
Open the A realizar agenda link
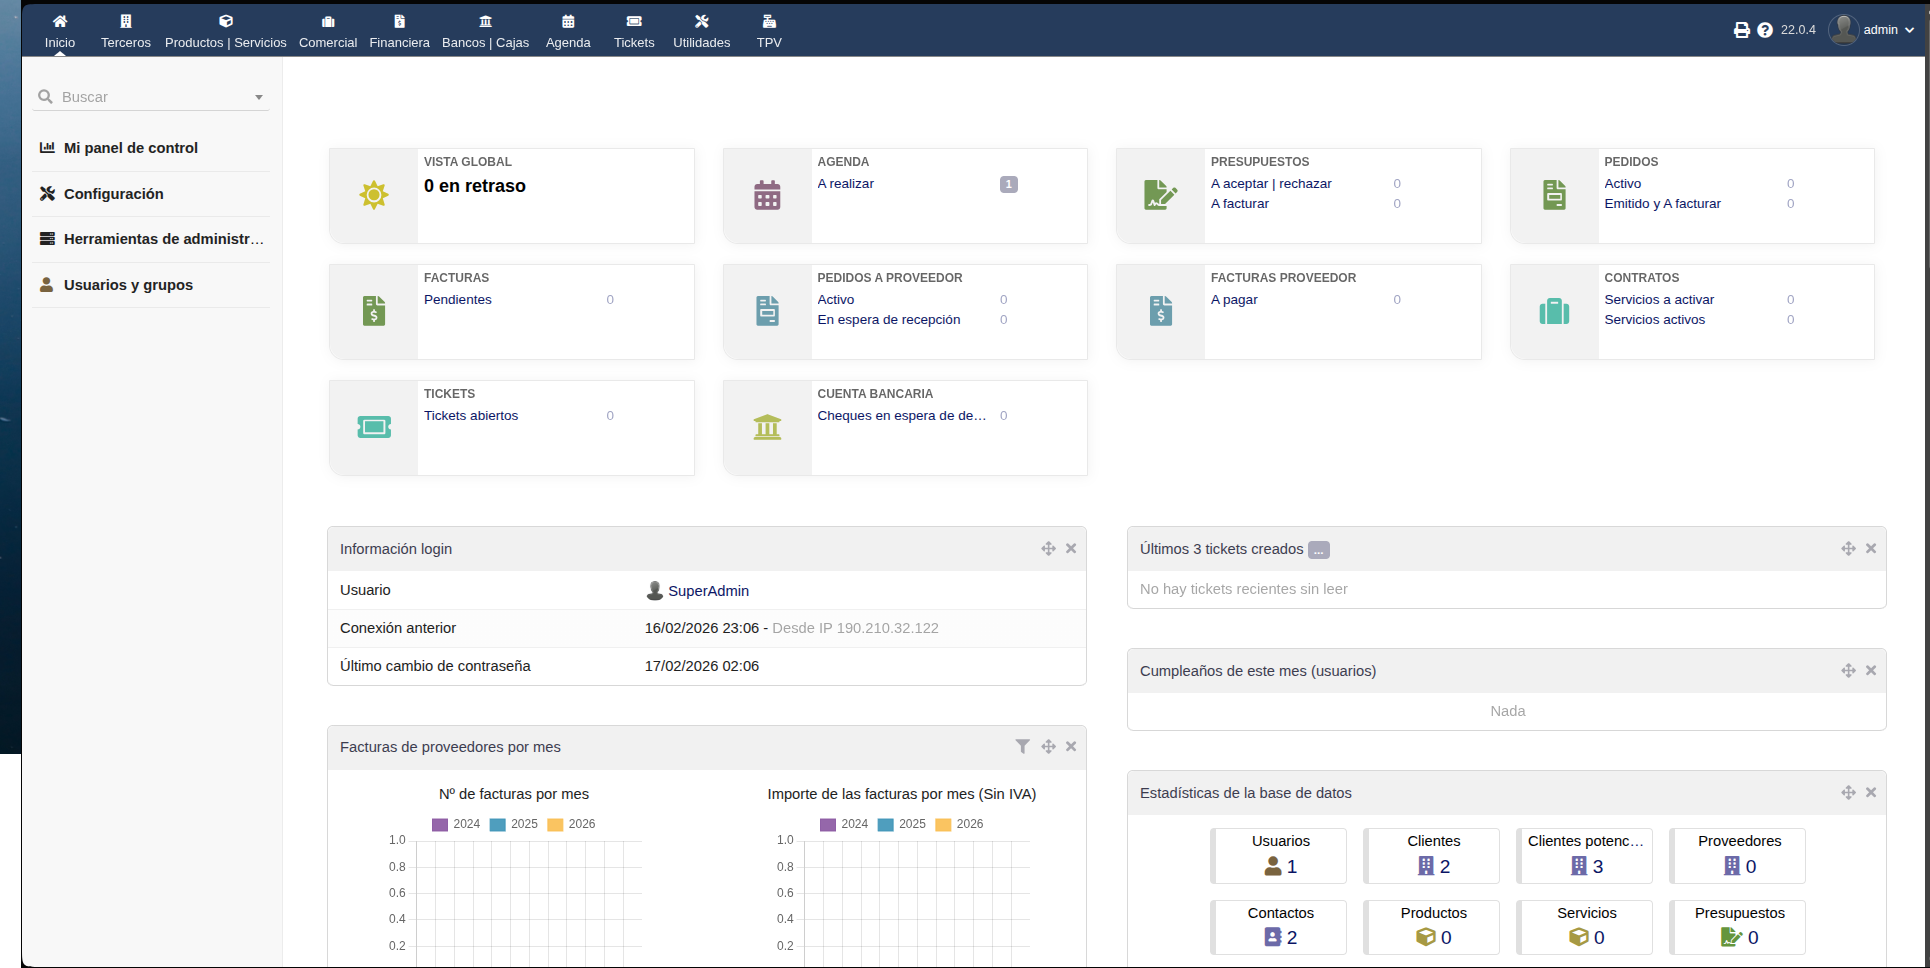click(845, 184)
